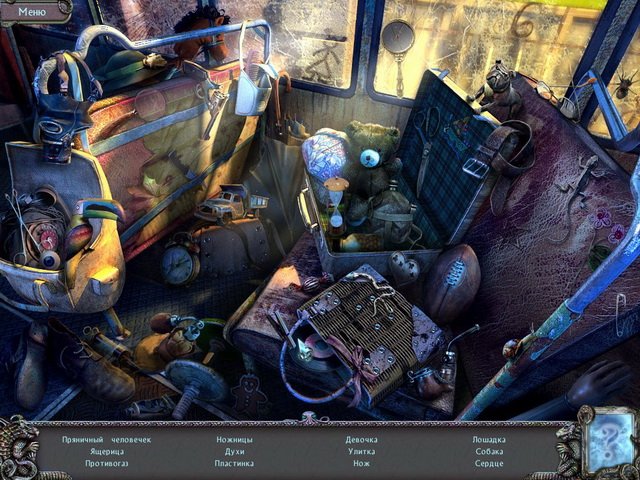
Task: Select the 'Лошадка' item in the list
Action: coord(489,439)
